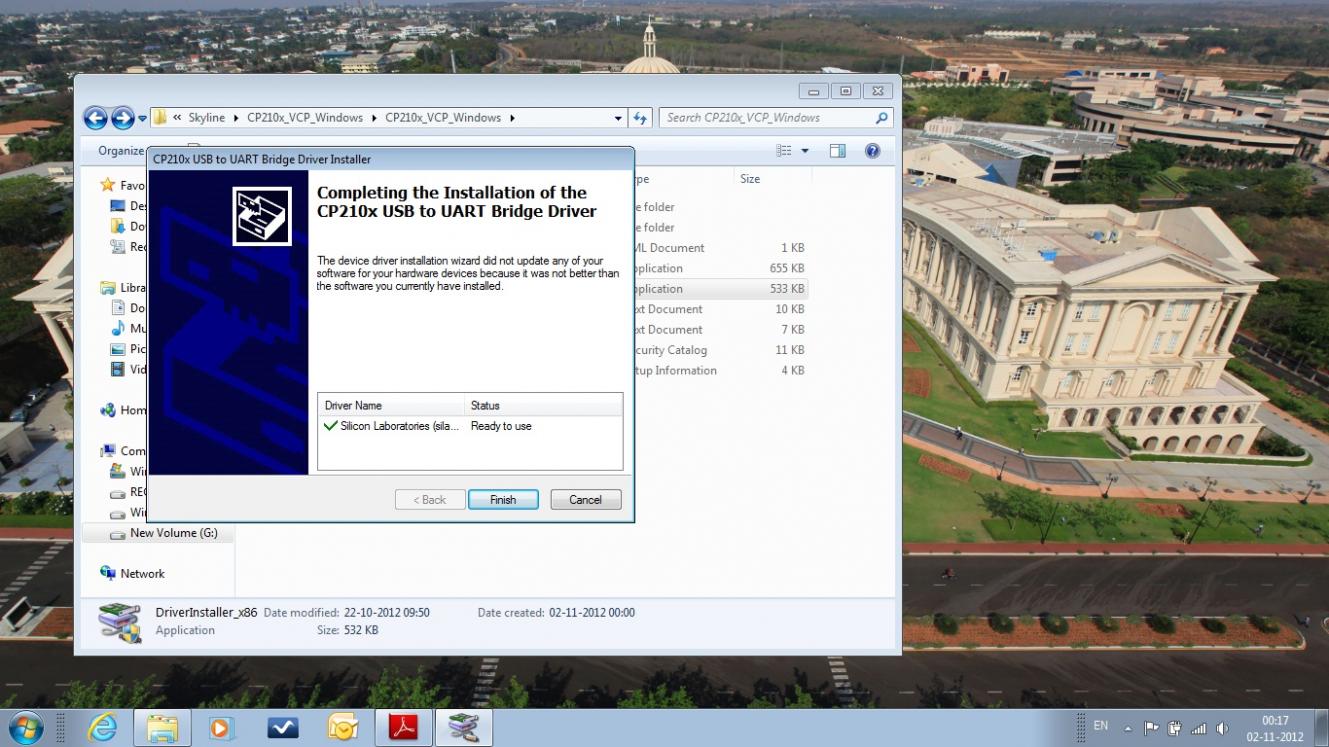The width and height of the screenshot is (1329, 747).
Task: Launch Adobe Reader from the taskbar
Action: pos(403,727)
